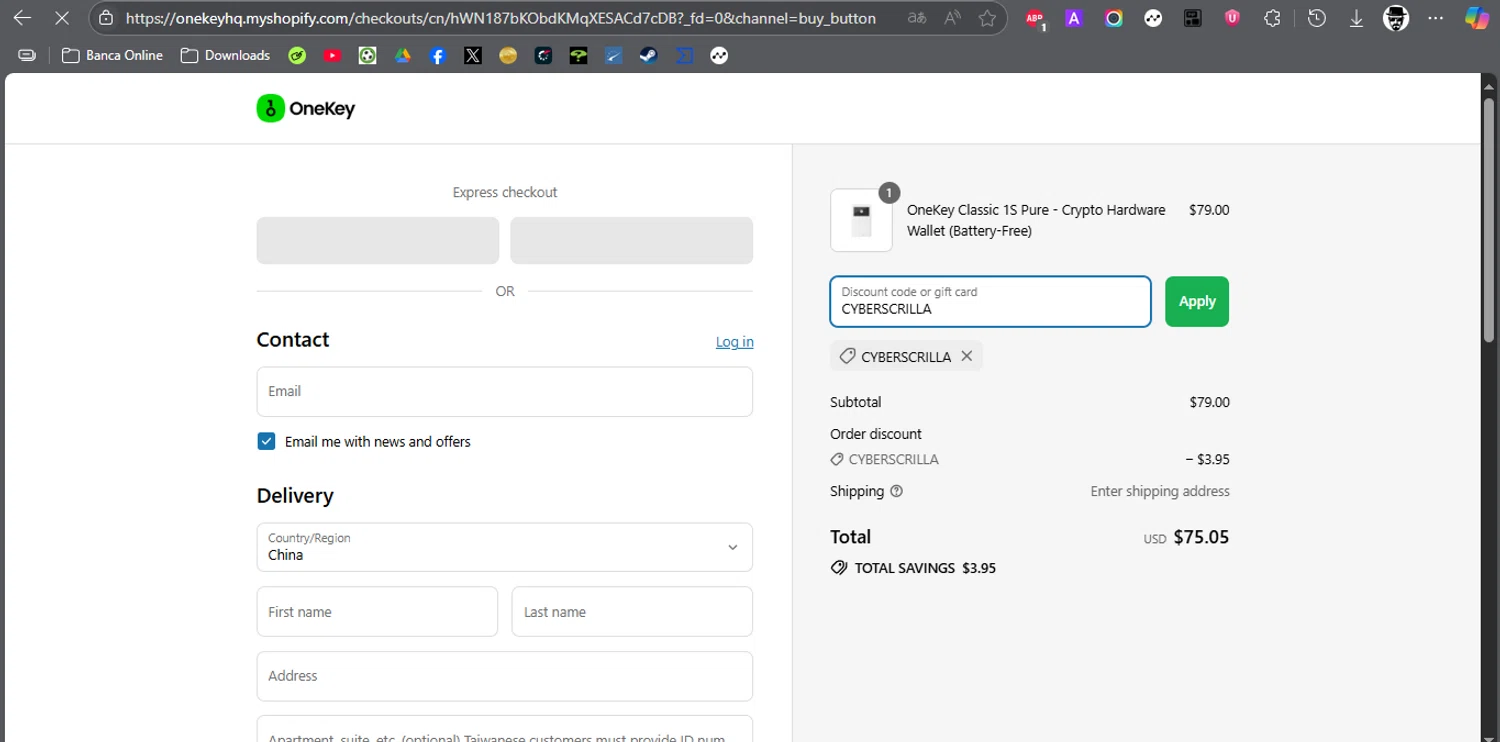The height and width of the screenshot is (742, 1500).
Task: Open the Downloads bookmarks folder
Action: (x=225, y=56)
